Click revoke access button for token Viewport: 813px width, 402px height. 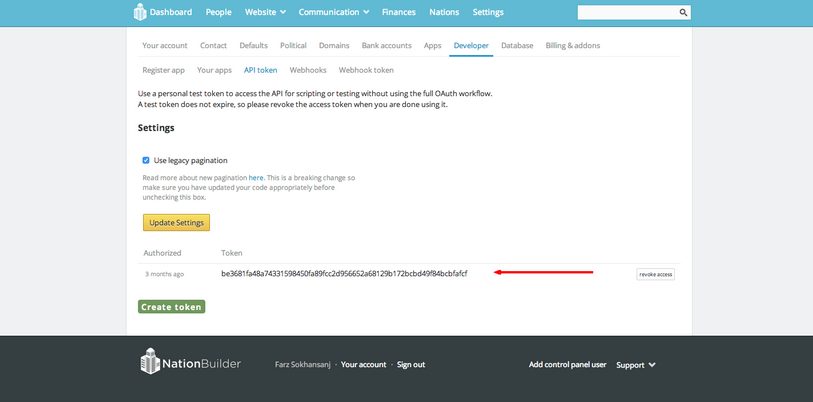point(655,274)
